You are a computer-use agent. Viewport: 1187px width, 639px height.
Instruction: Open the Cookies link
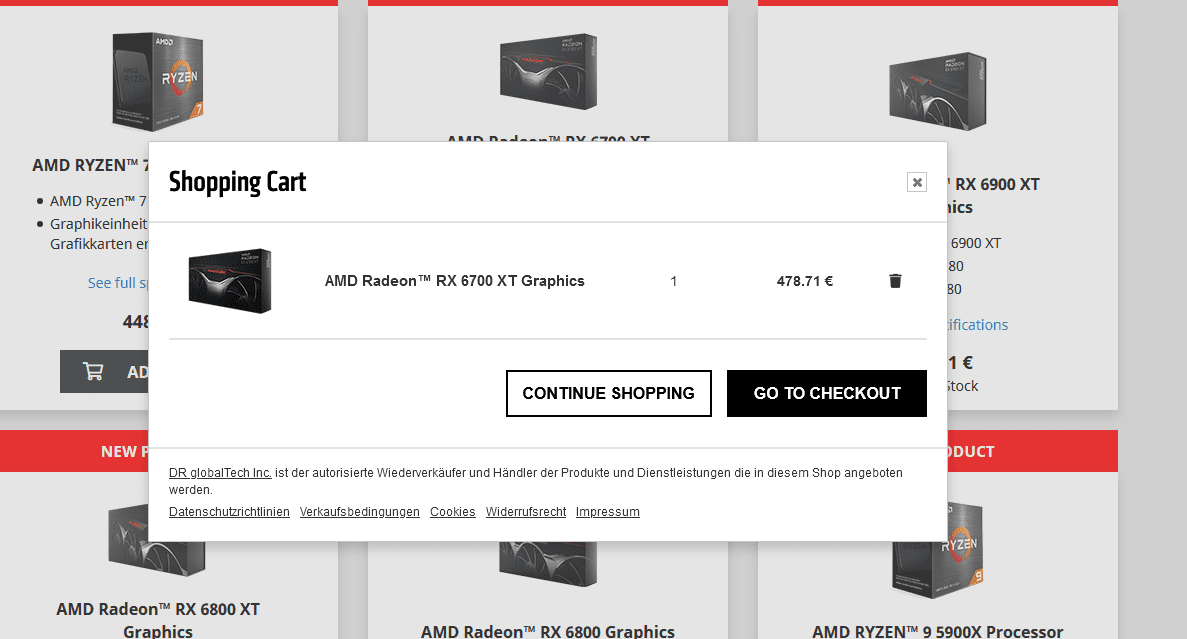(453, 512)
